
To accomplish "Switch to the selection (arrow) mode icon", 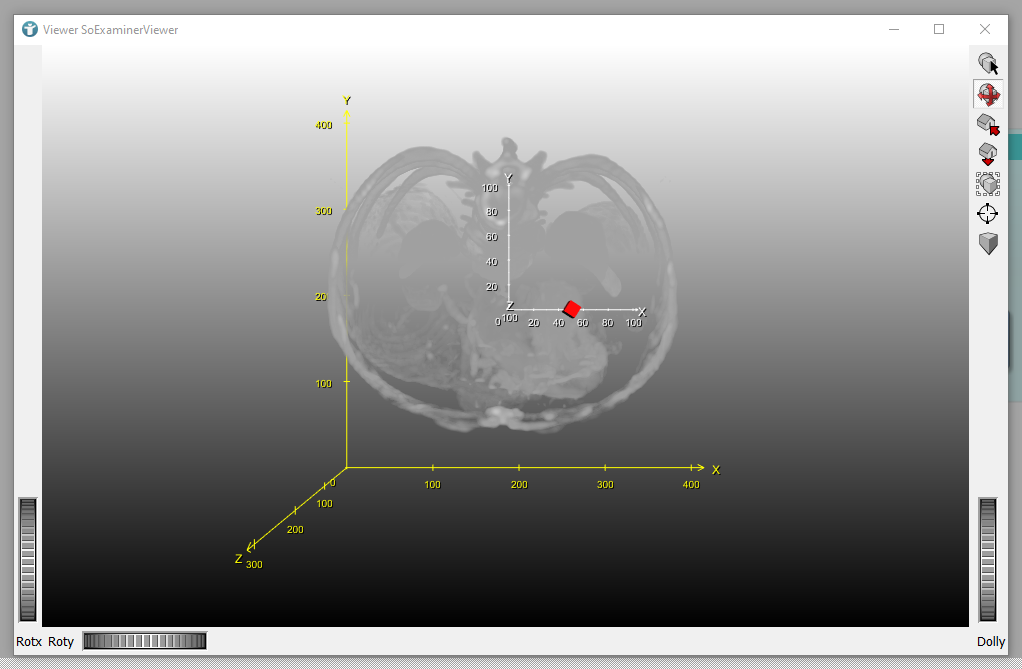I will 988,65.
